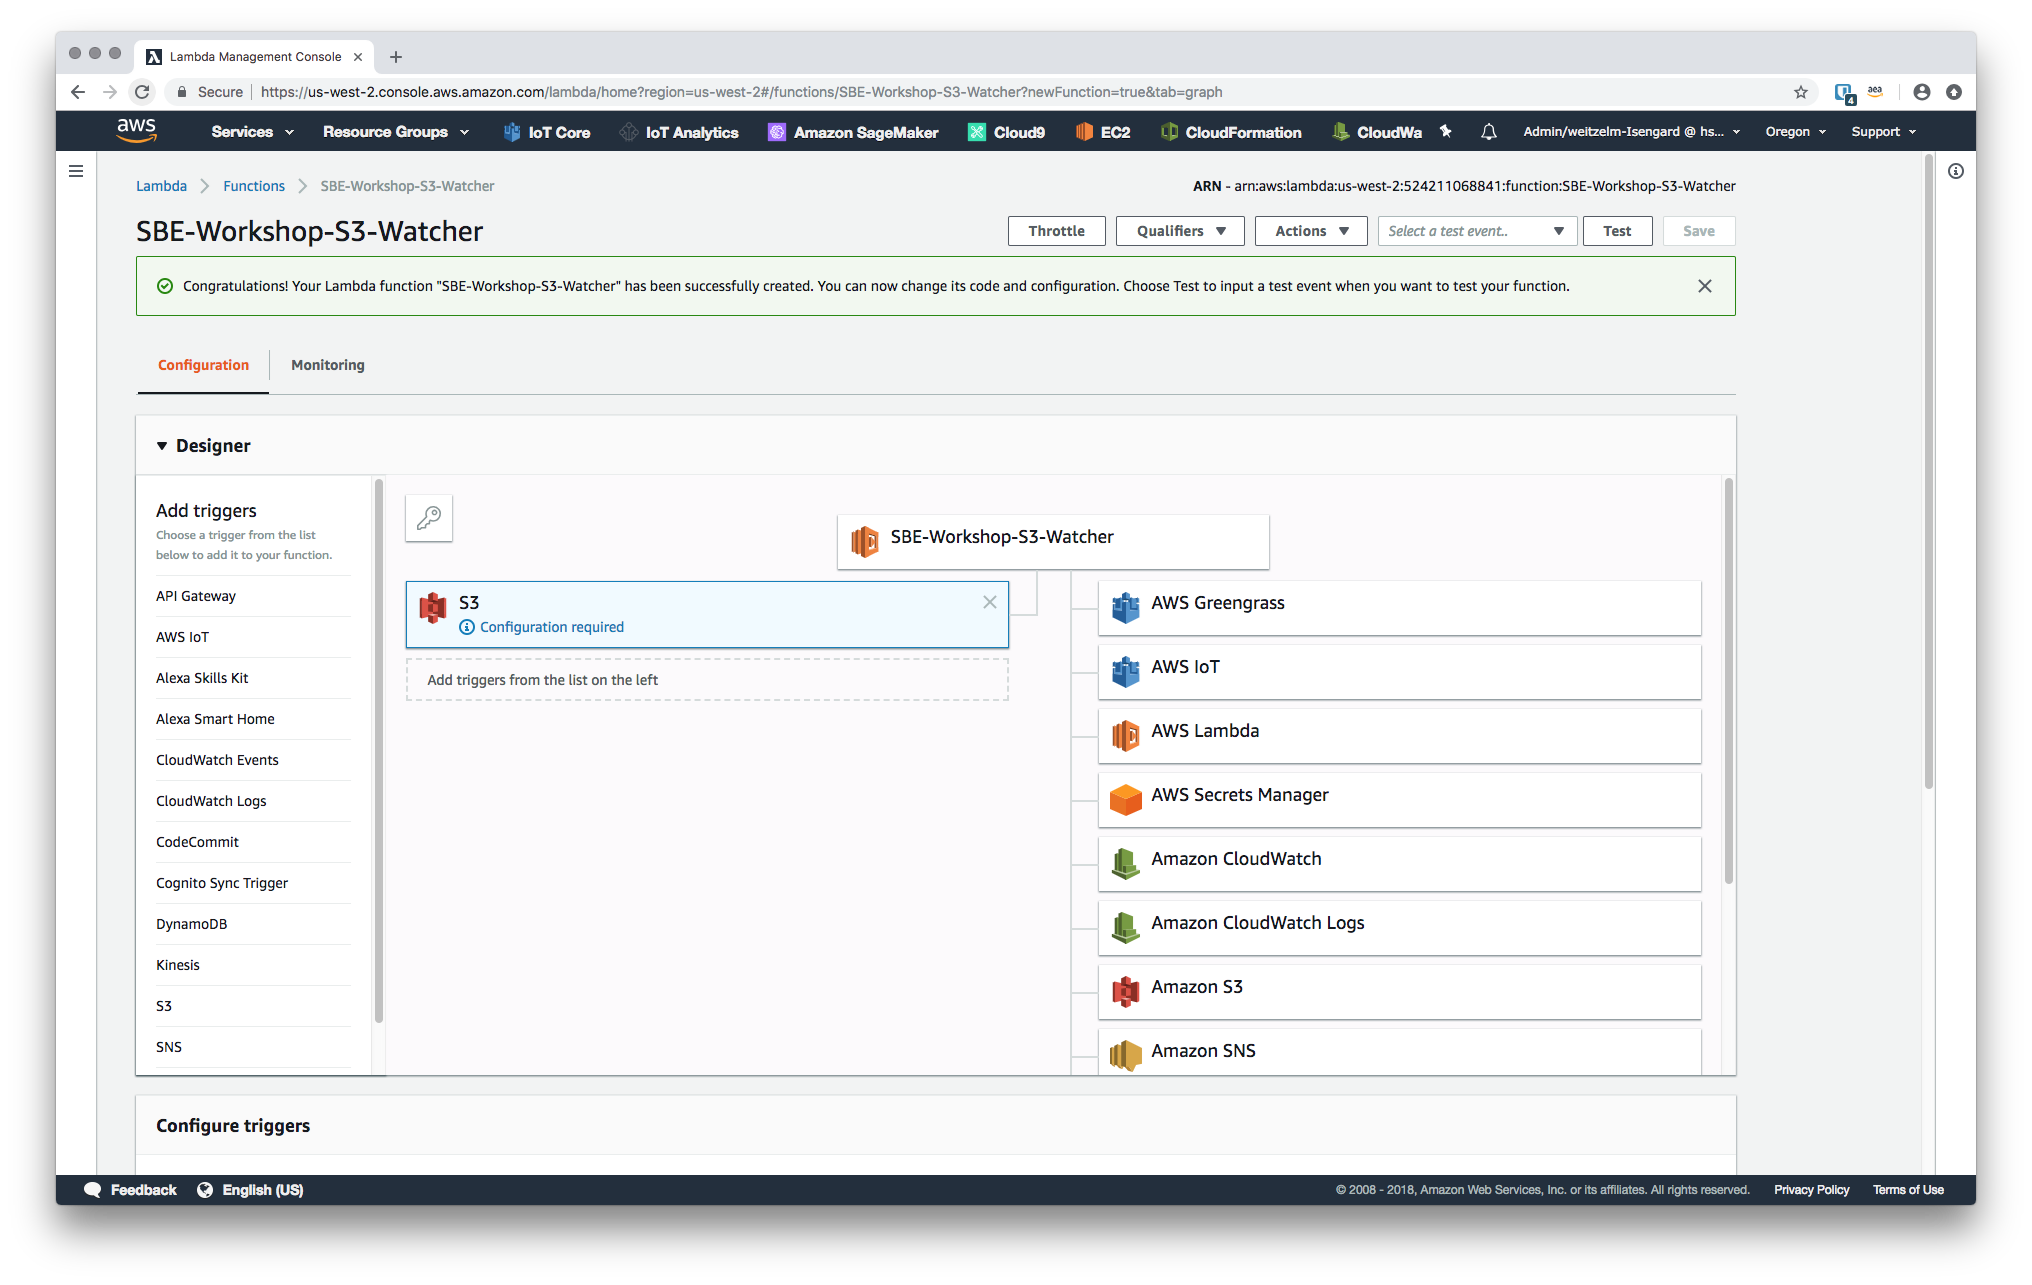The image size is (2032, 1285).
Task: Click the Configuration required info icon
Action: pyautogui.click(x=467, y=627)
